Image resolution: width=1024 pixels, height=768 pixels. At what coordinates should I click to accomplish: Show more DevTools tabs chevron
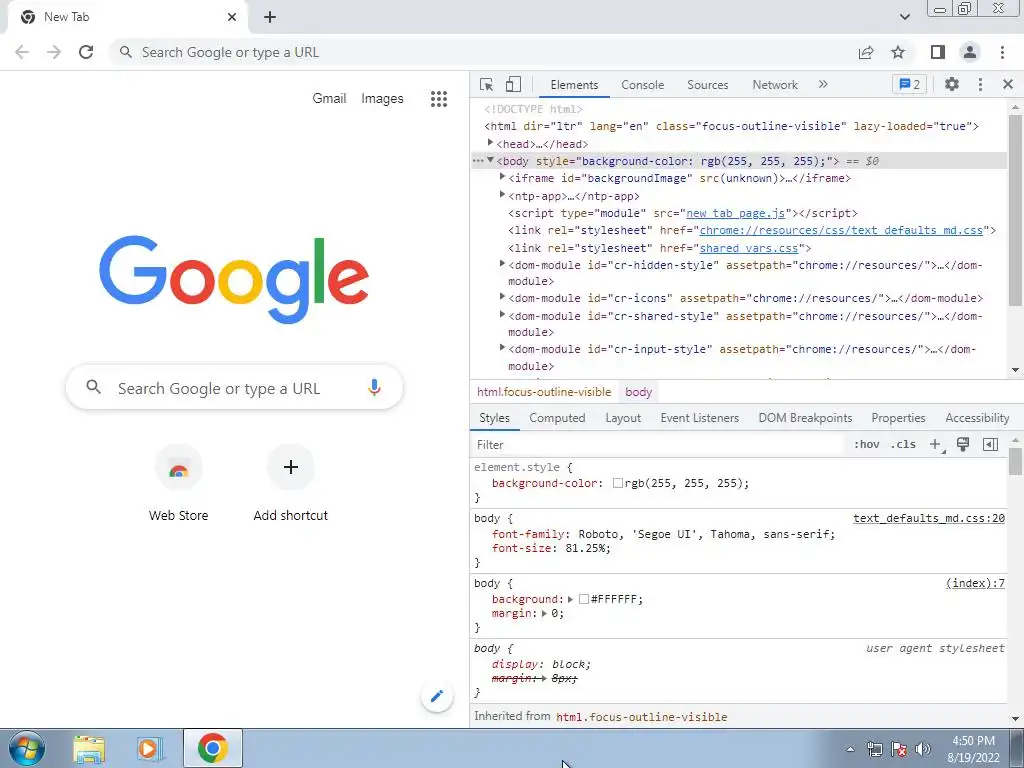pos(823,84)
